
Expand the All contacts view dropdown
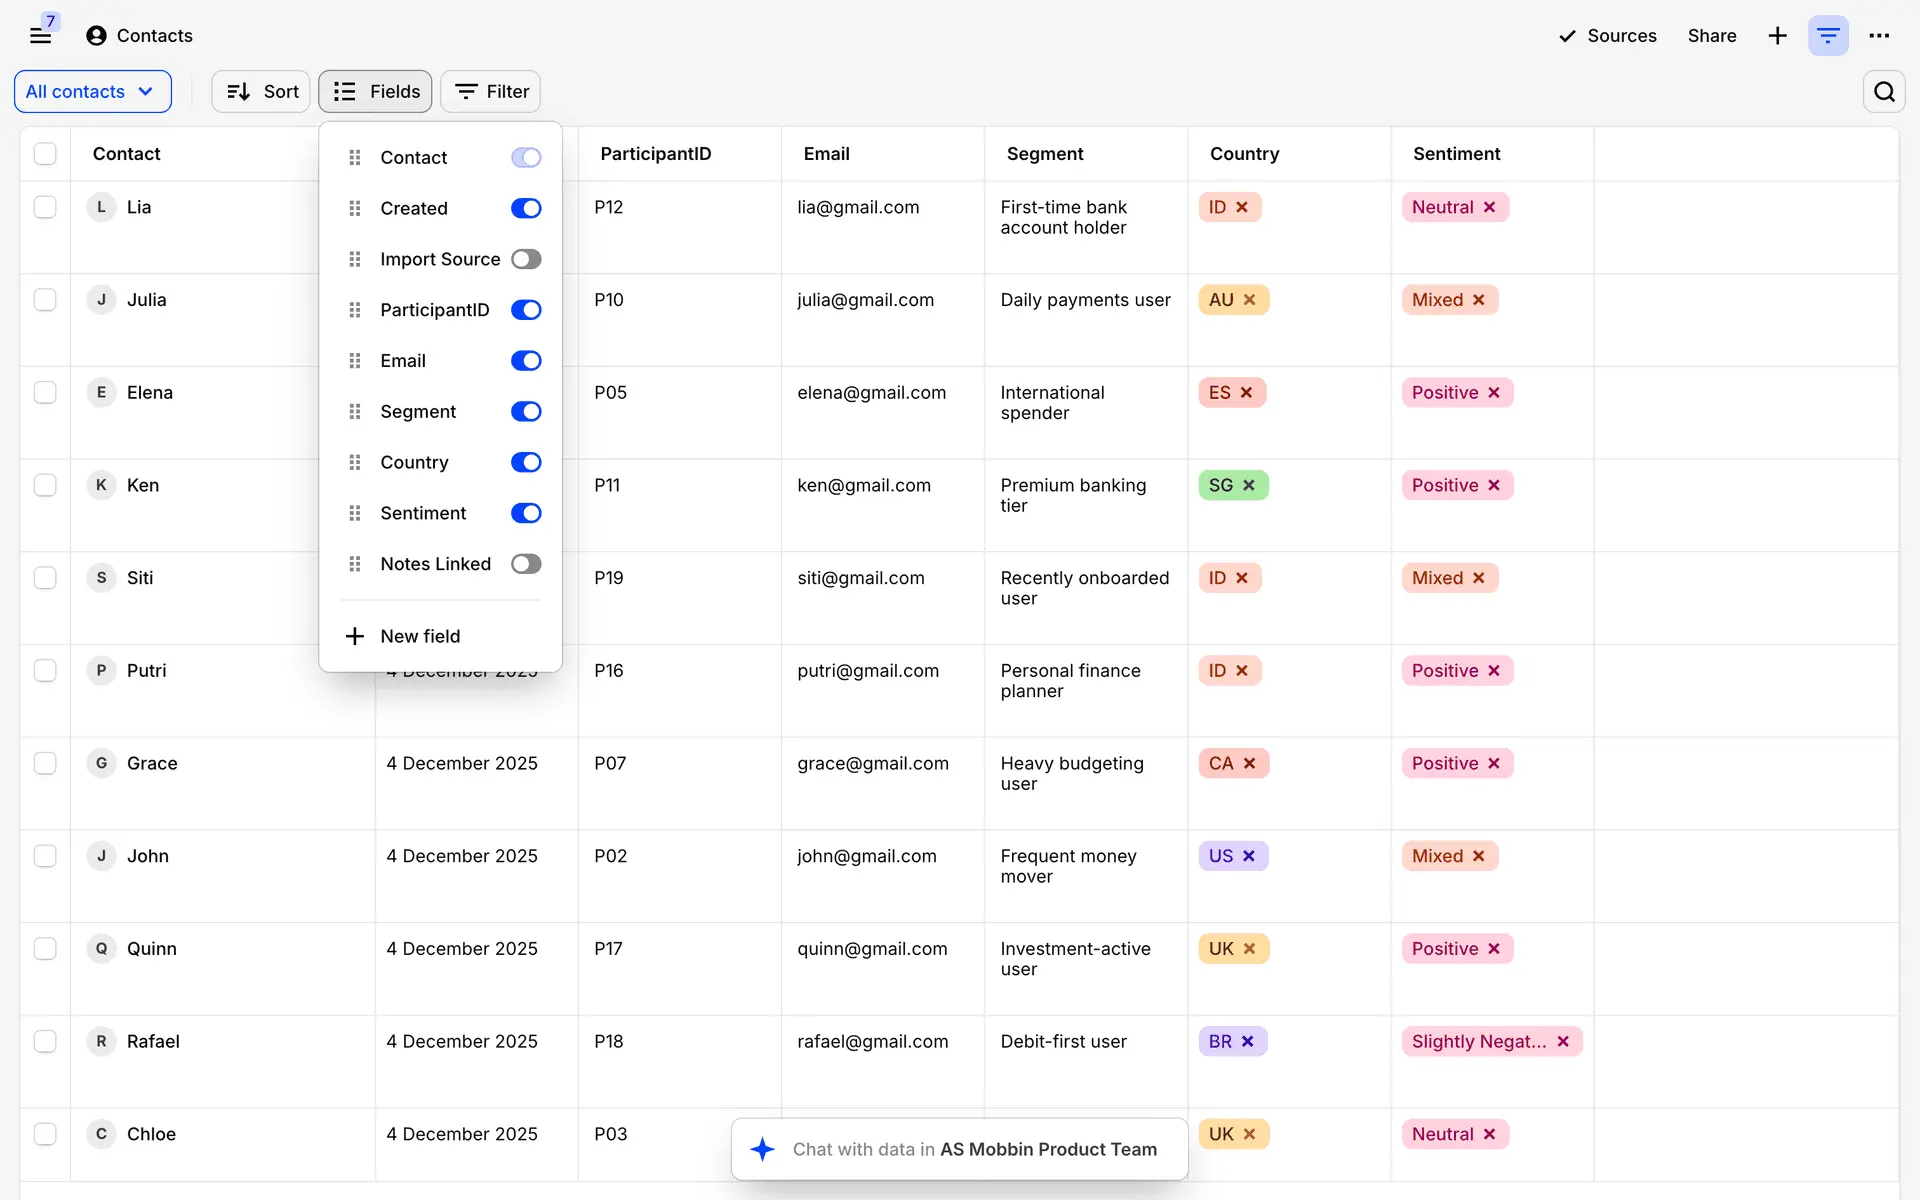[x=92, y=91]
